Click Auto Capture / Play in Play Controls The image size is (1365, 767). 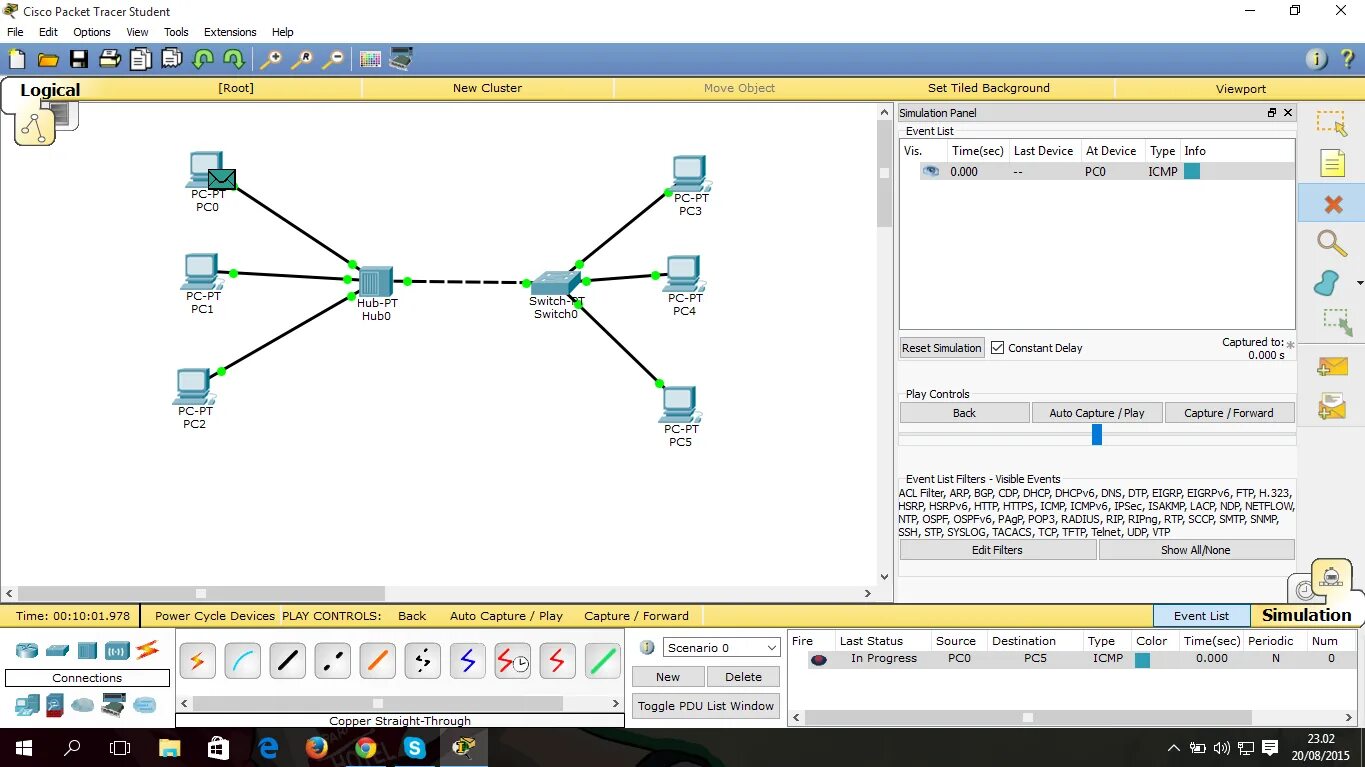[1097, 413]
